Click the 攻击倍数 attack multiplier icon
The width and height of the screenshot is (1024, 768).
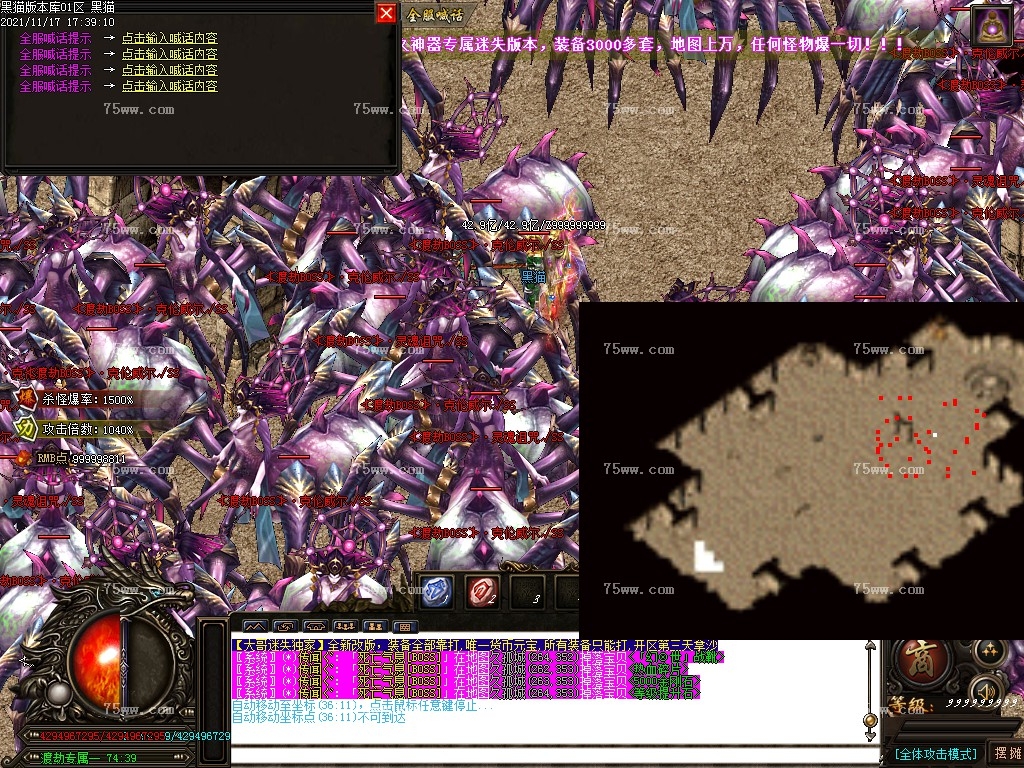[x=25, y=428]
